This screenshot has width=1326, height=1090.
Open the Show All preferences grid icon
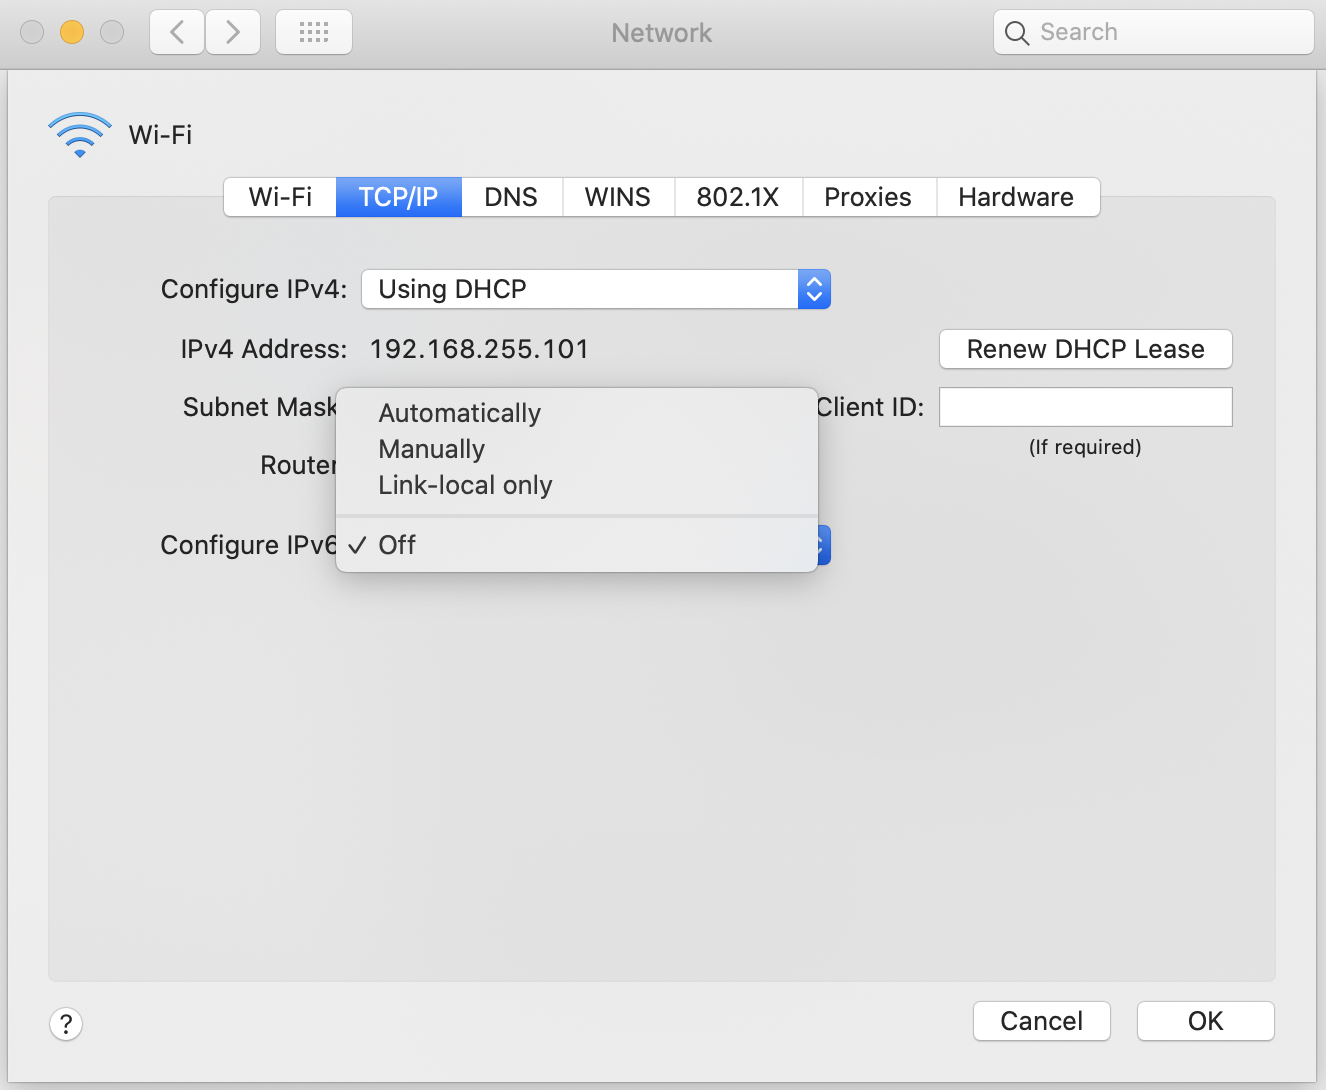click(313, 31)
